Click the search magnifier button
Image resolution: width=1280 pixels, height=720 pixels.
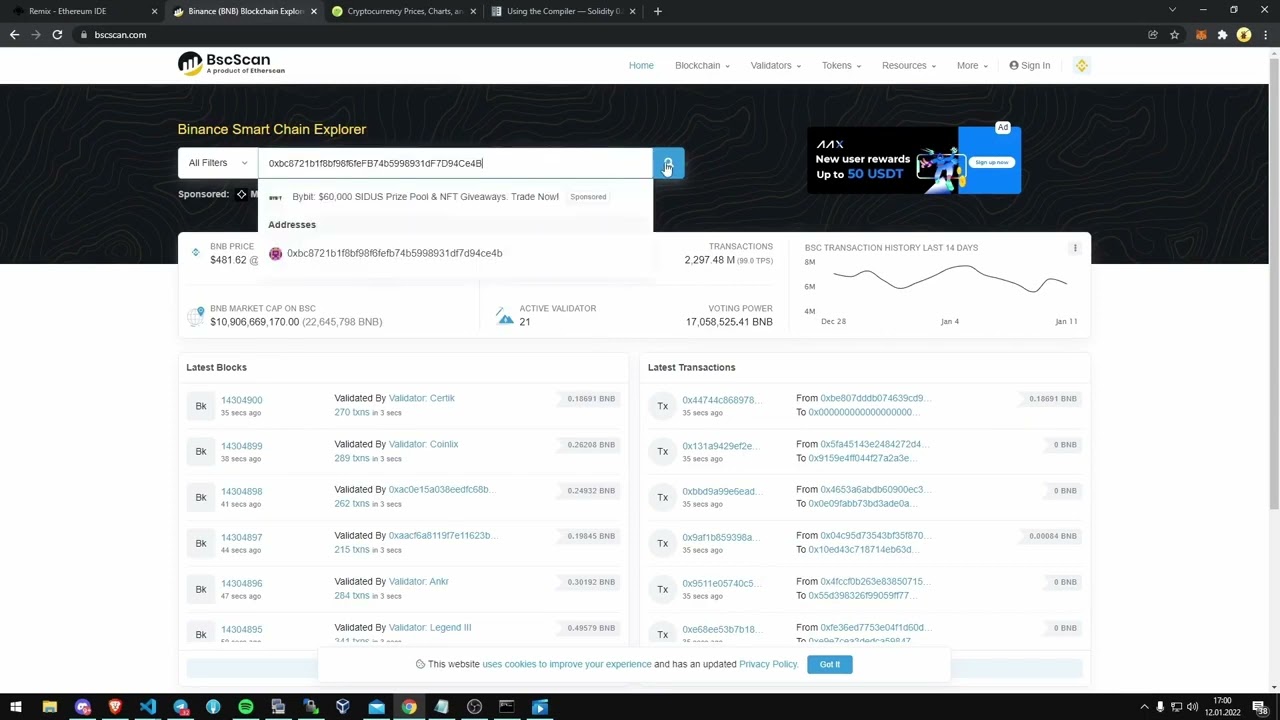click(x=668, y=163)
